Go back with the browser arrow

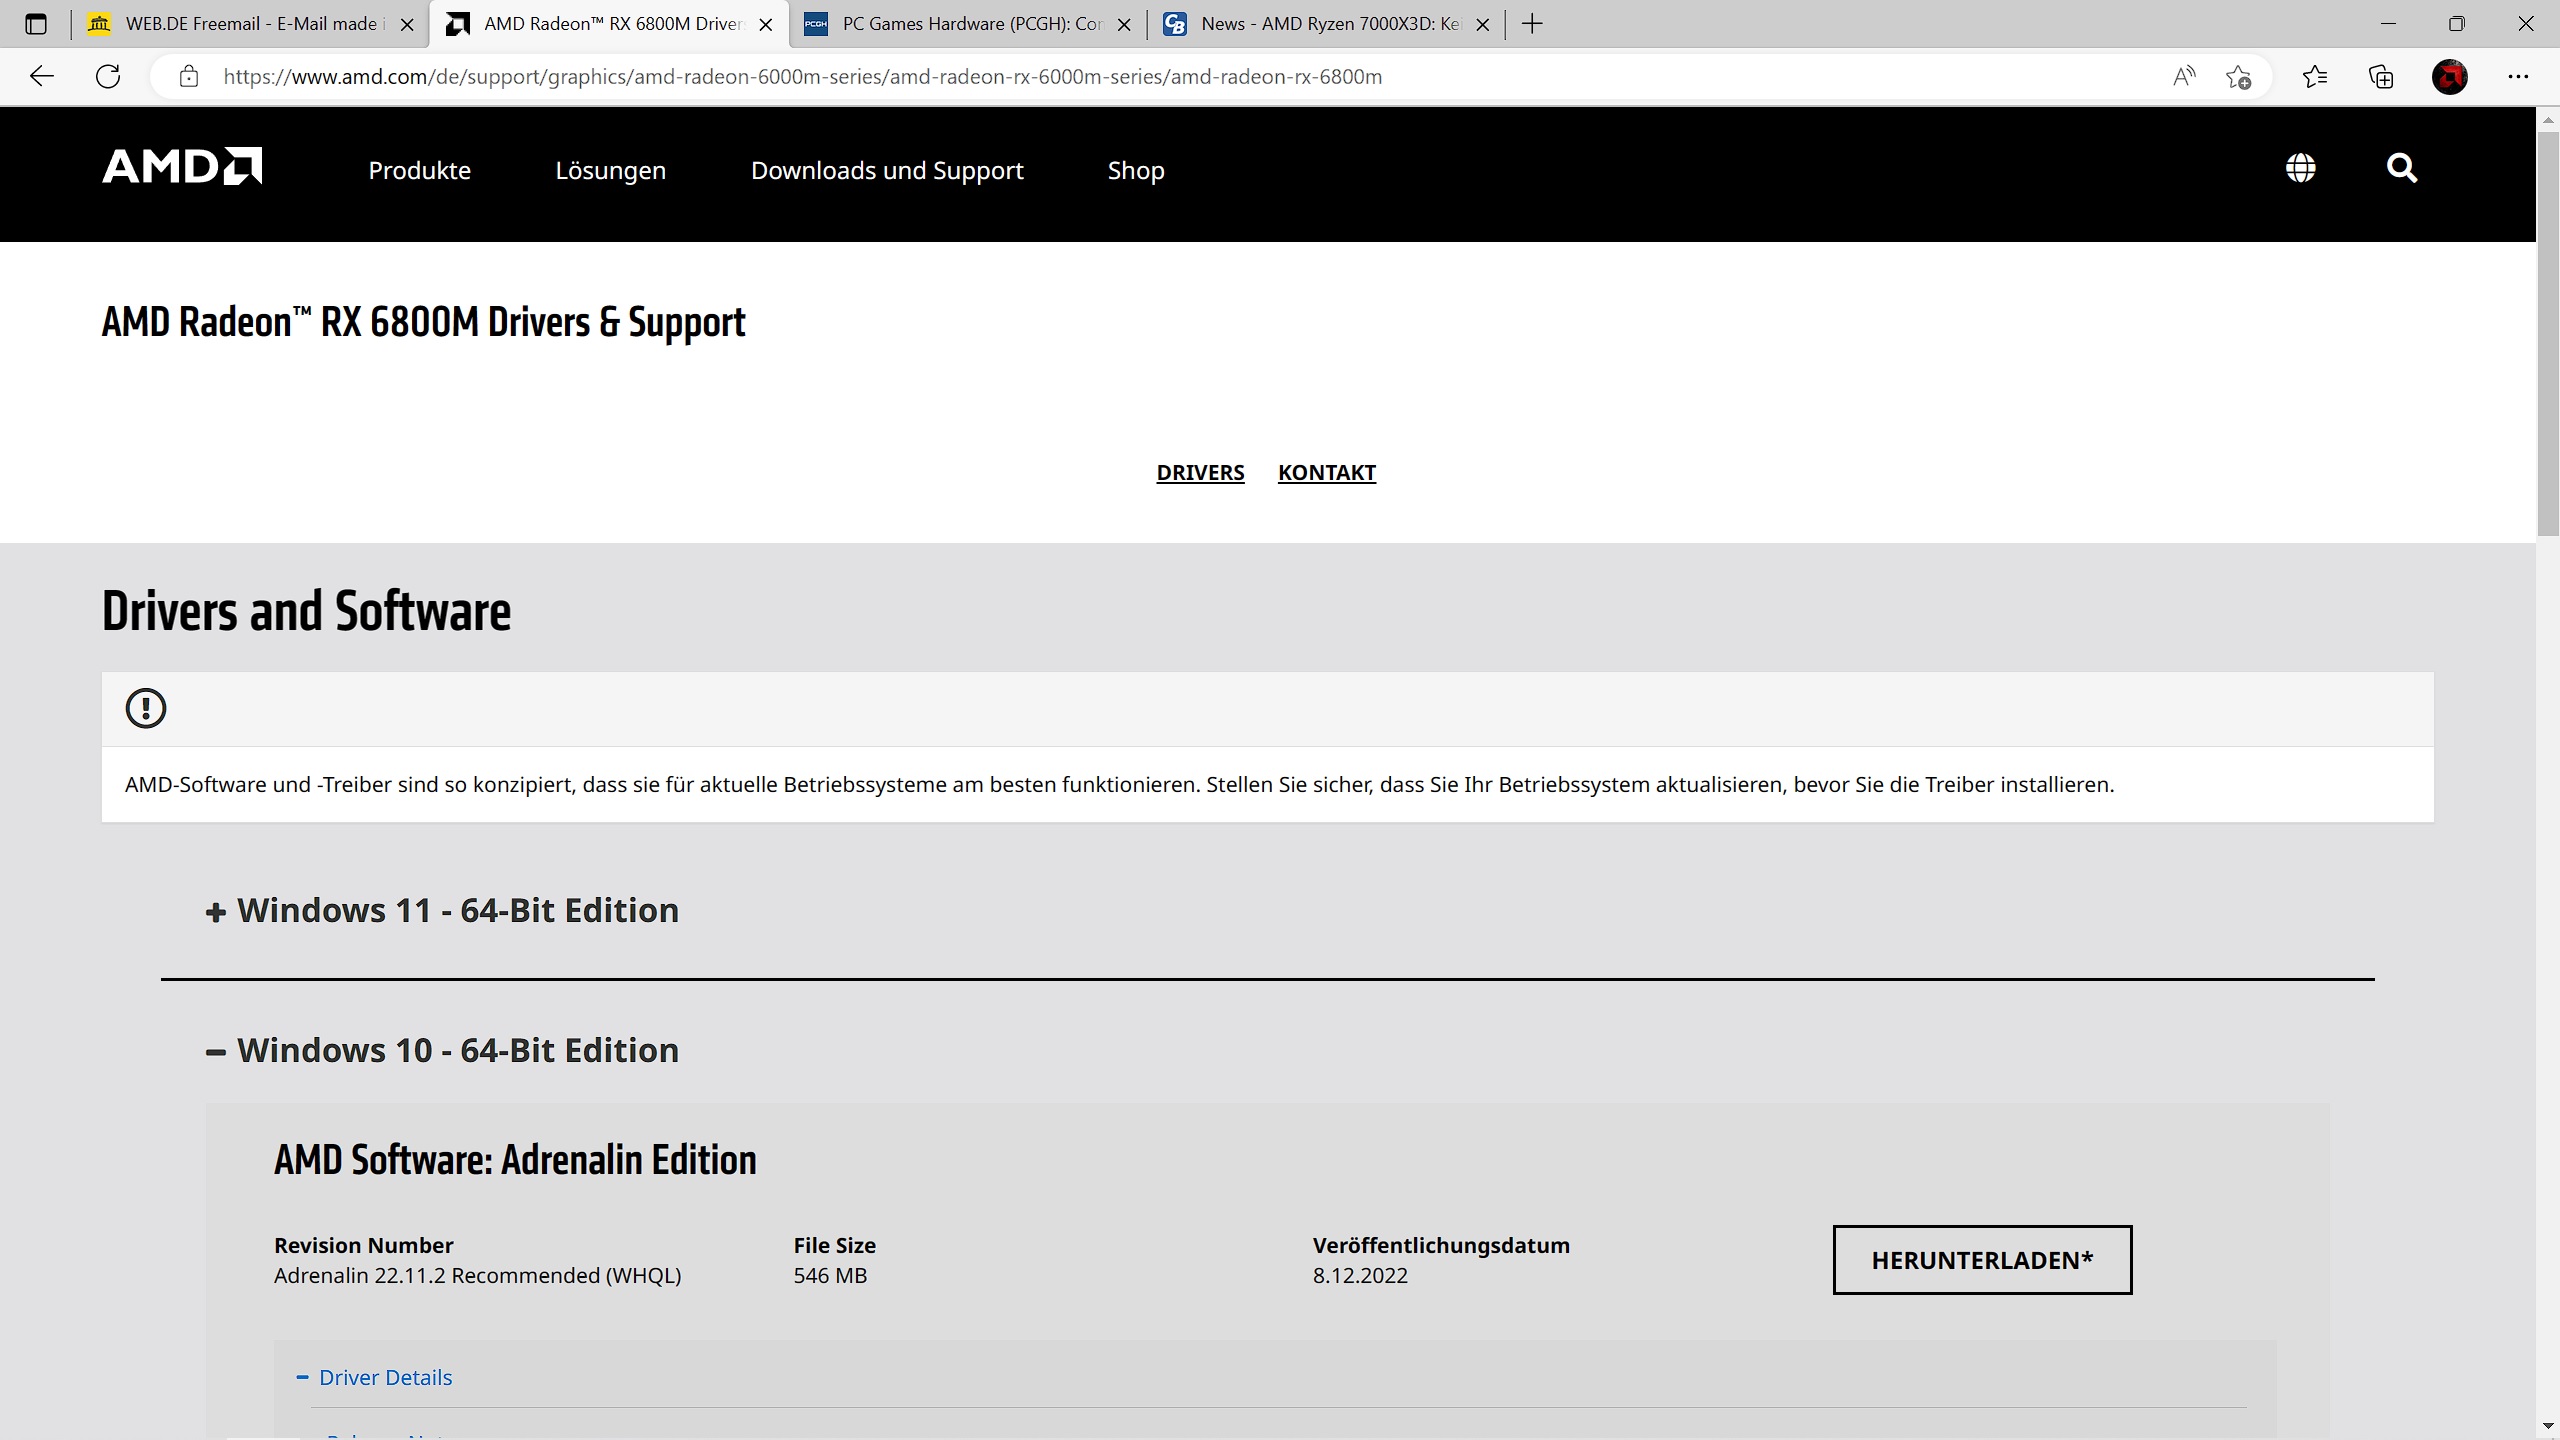[x=42, y=76]
